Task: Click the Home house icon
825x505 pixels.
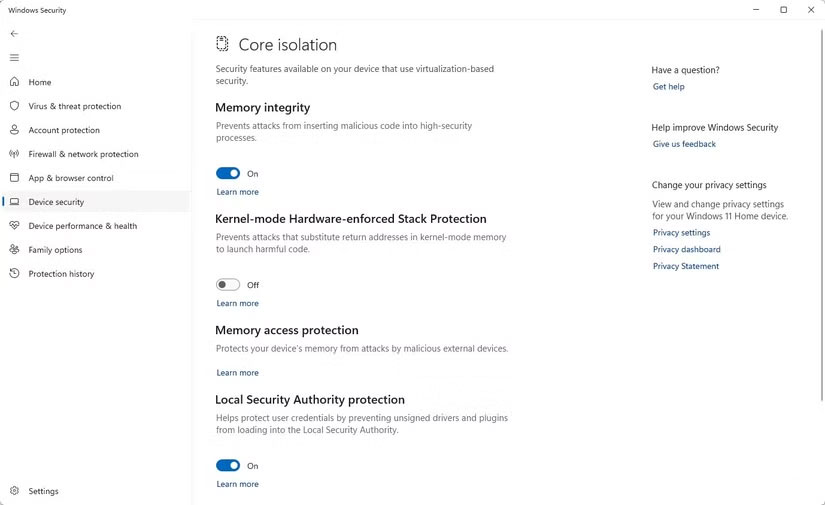Action: click(x=14, y=82)
